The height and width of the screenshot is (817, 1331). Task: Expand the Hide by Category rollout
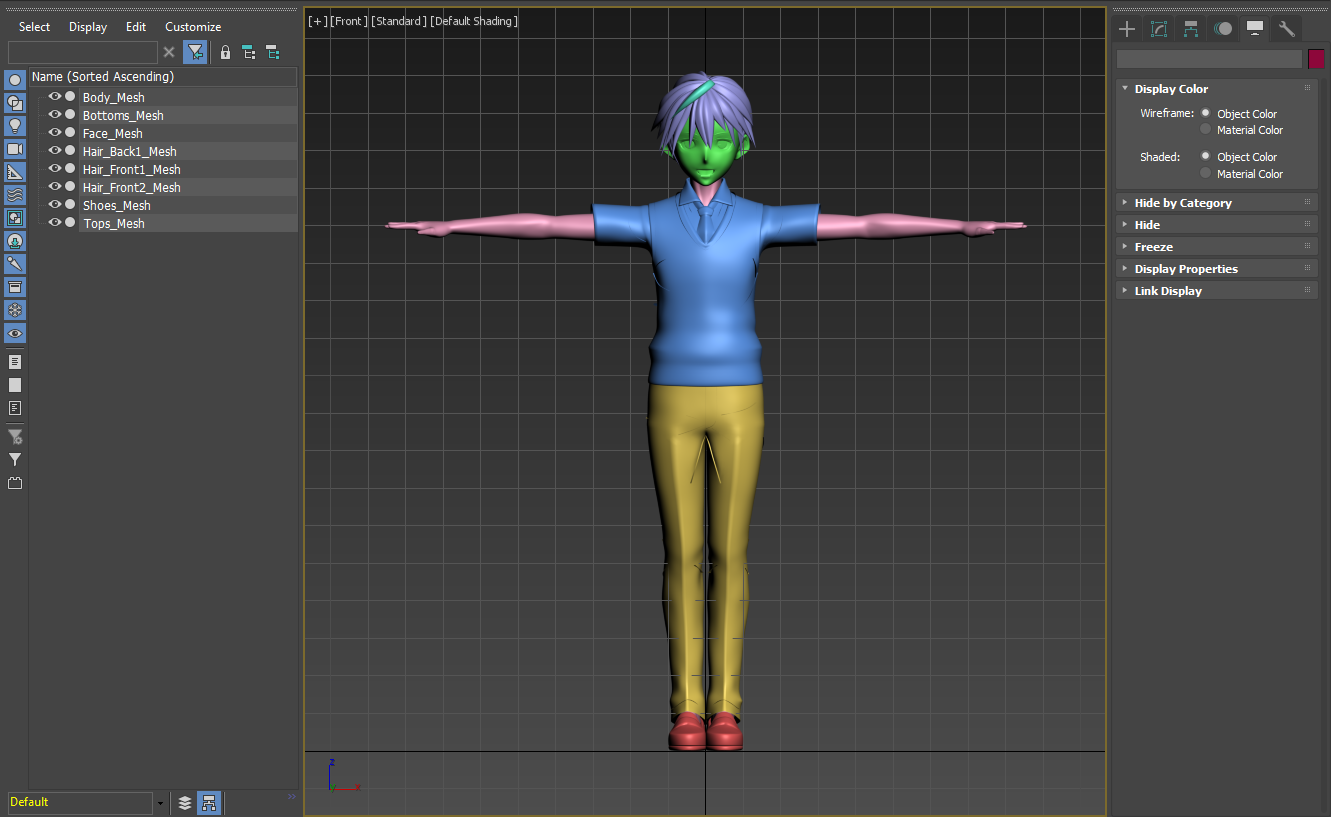[1183, 203]
